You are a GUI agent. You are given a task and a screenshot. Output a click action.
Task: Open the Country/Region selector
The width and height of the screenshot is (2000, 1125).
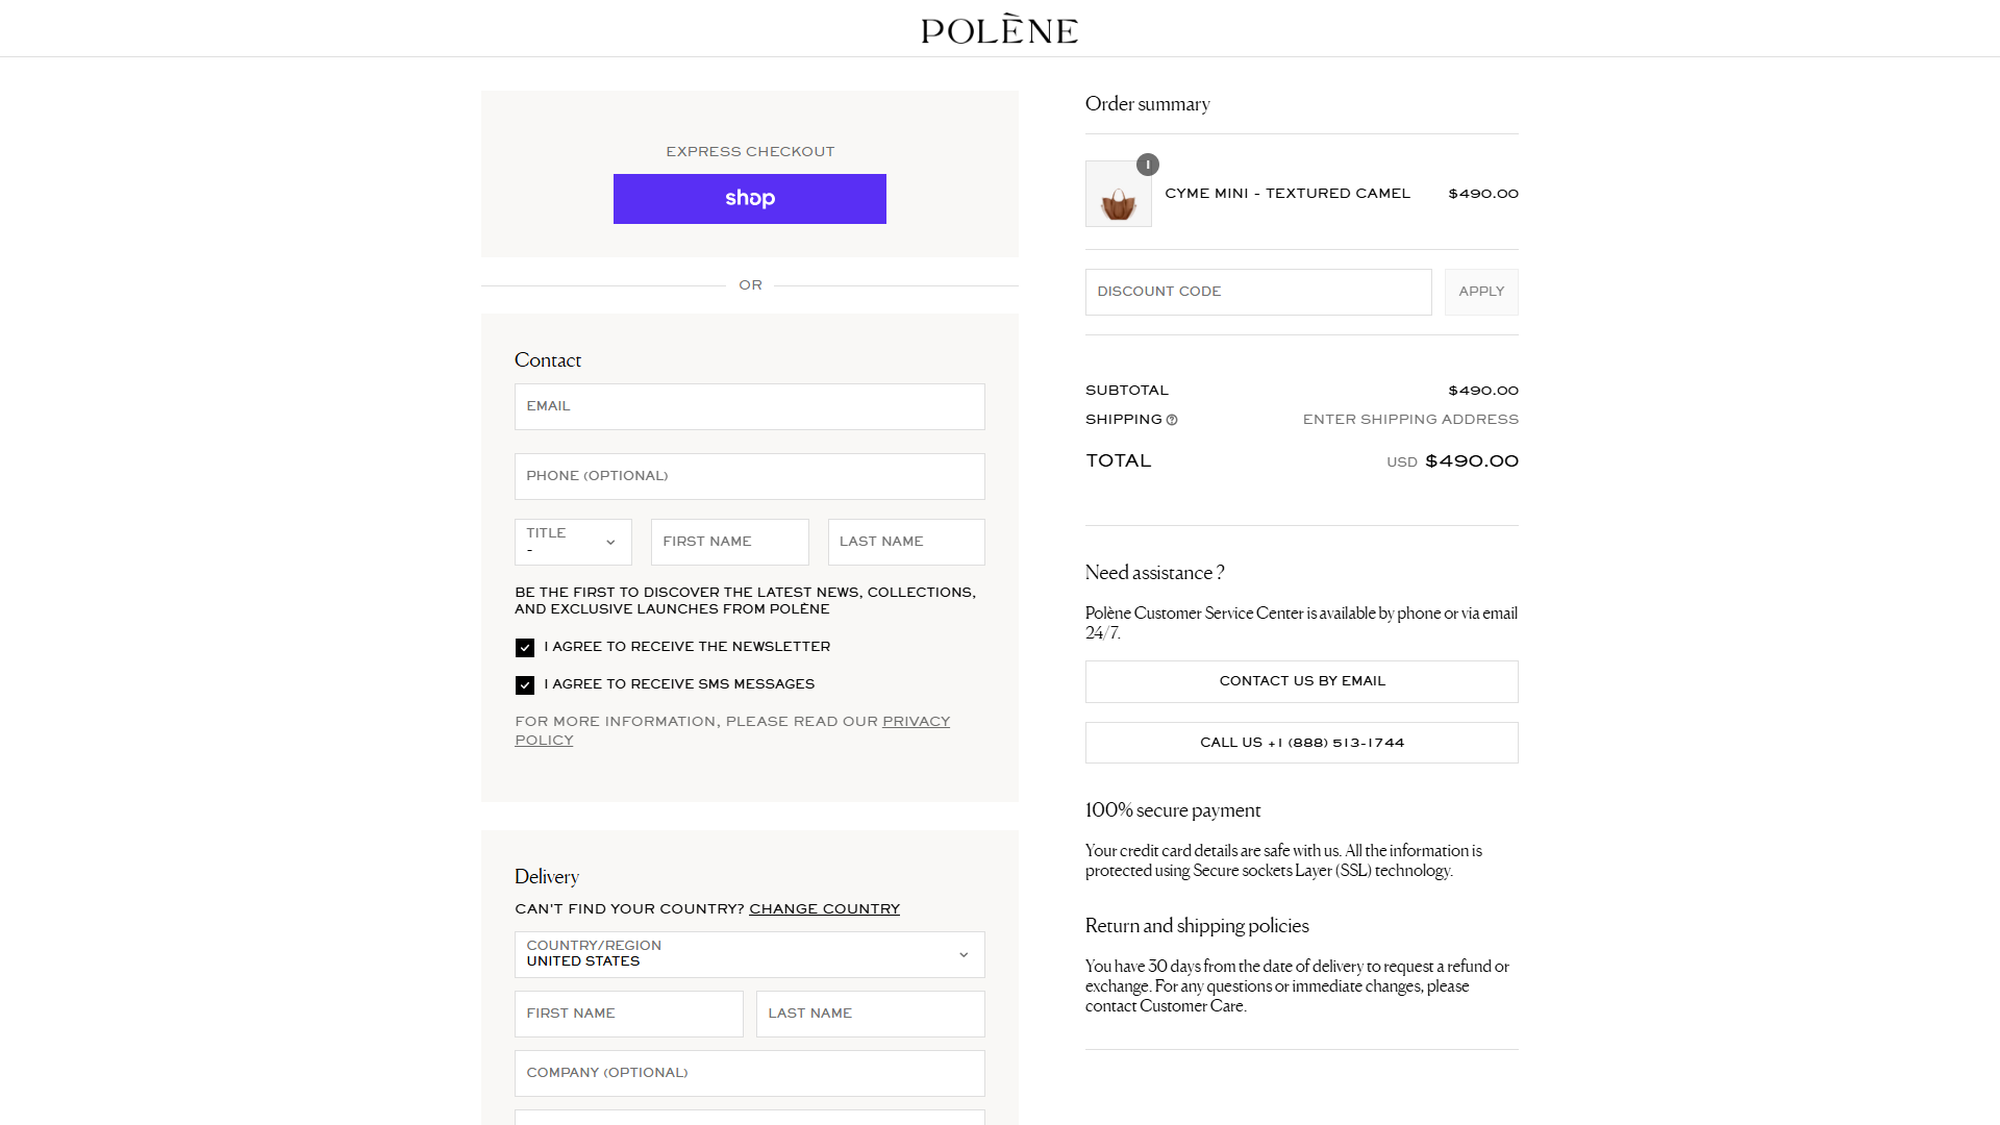[x=749, y=955]
